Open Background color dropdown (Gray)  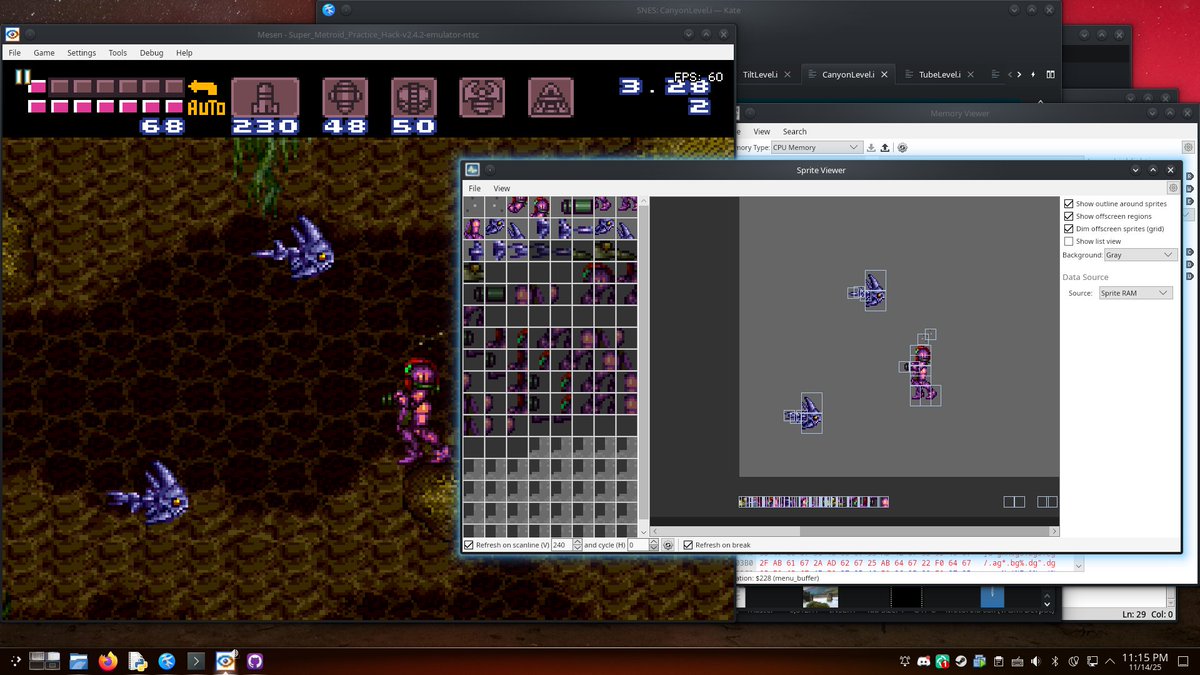1139,255
